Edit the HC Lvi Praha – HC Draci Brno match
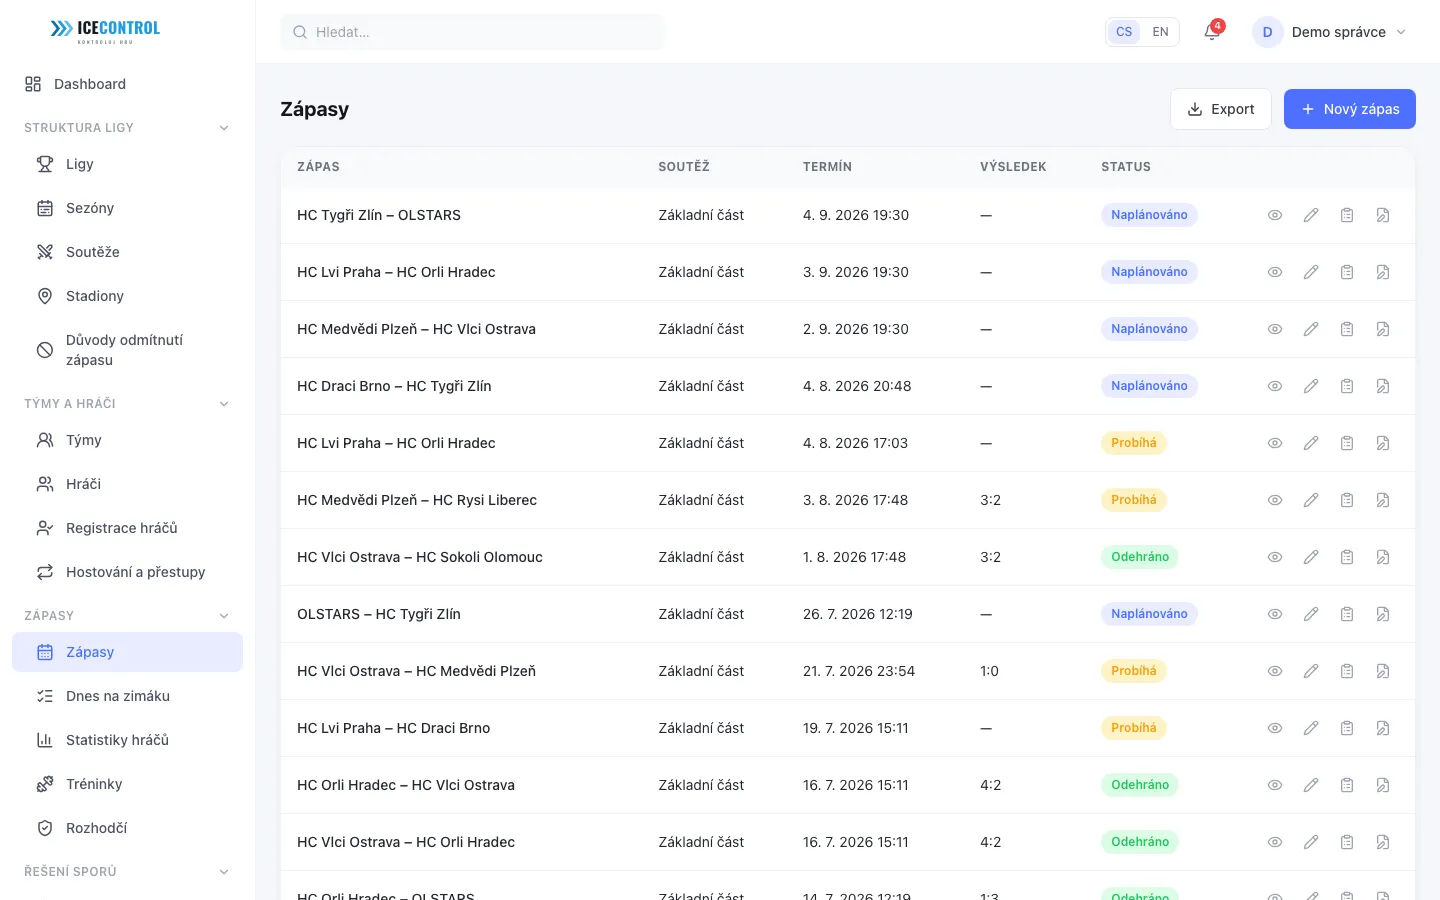 click(1311, 728)
